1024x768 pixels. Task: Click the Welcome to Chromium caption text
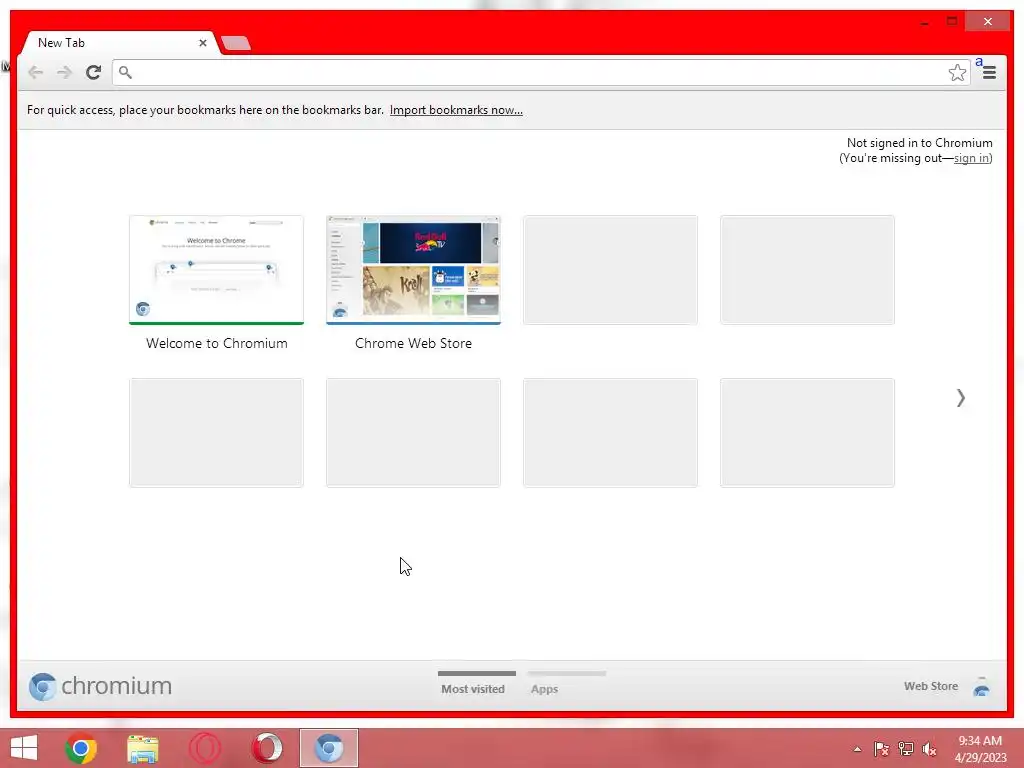(217, 344)
